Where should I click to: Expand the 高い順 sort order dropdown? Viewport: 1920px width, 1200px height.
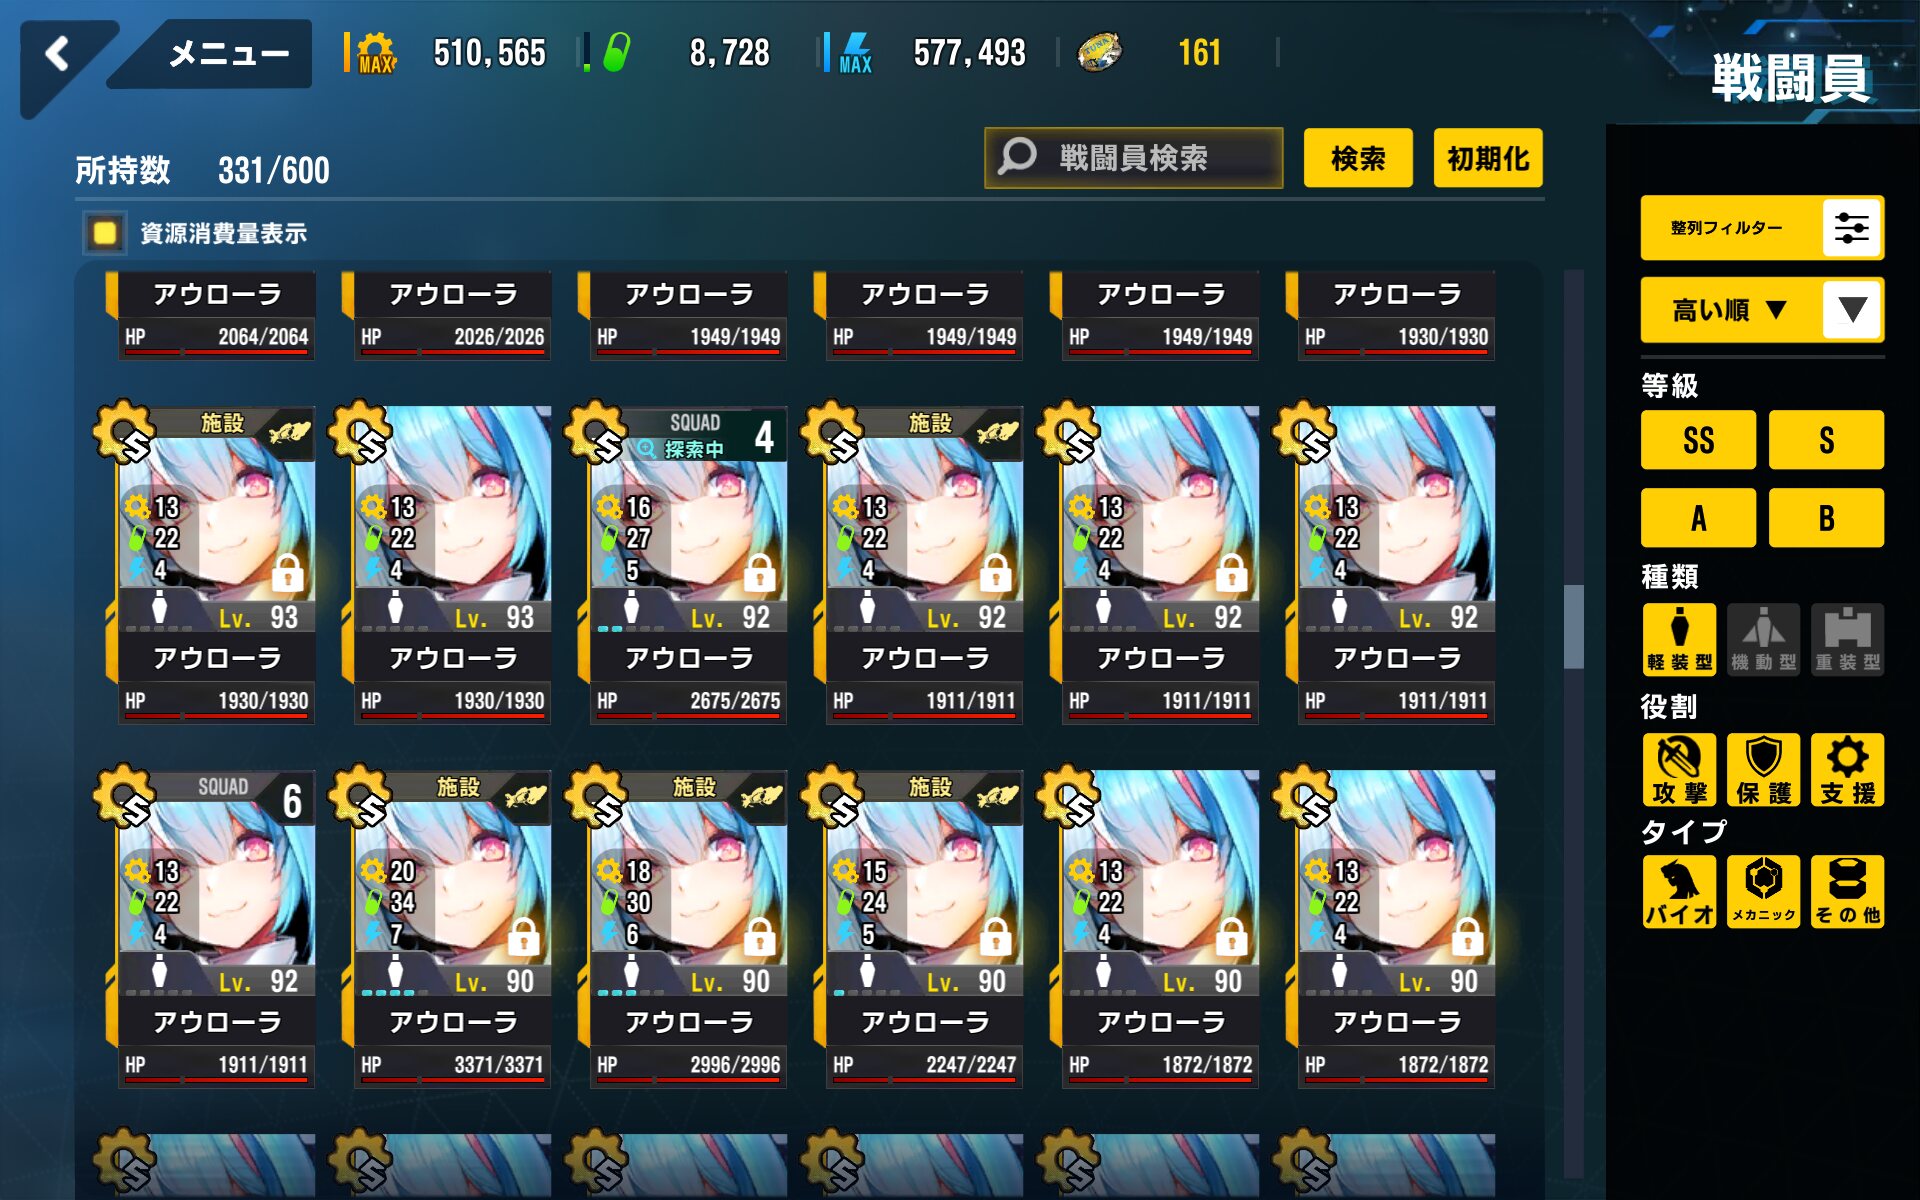[1730, 310]
